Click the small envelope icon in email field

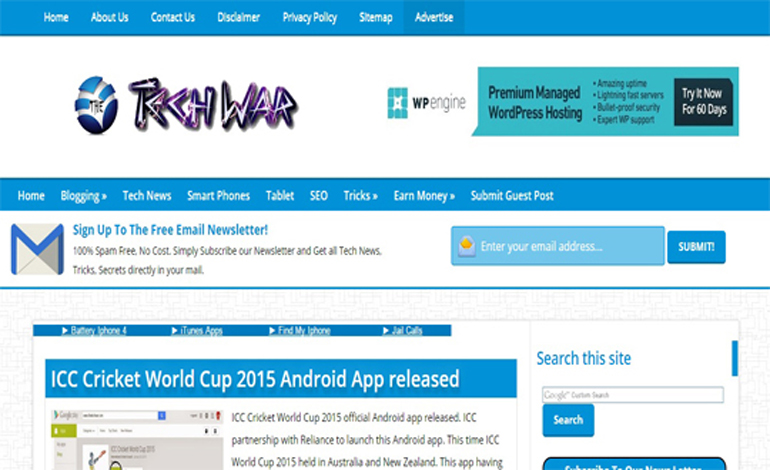[467, 246]
